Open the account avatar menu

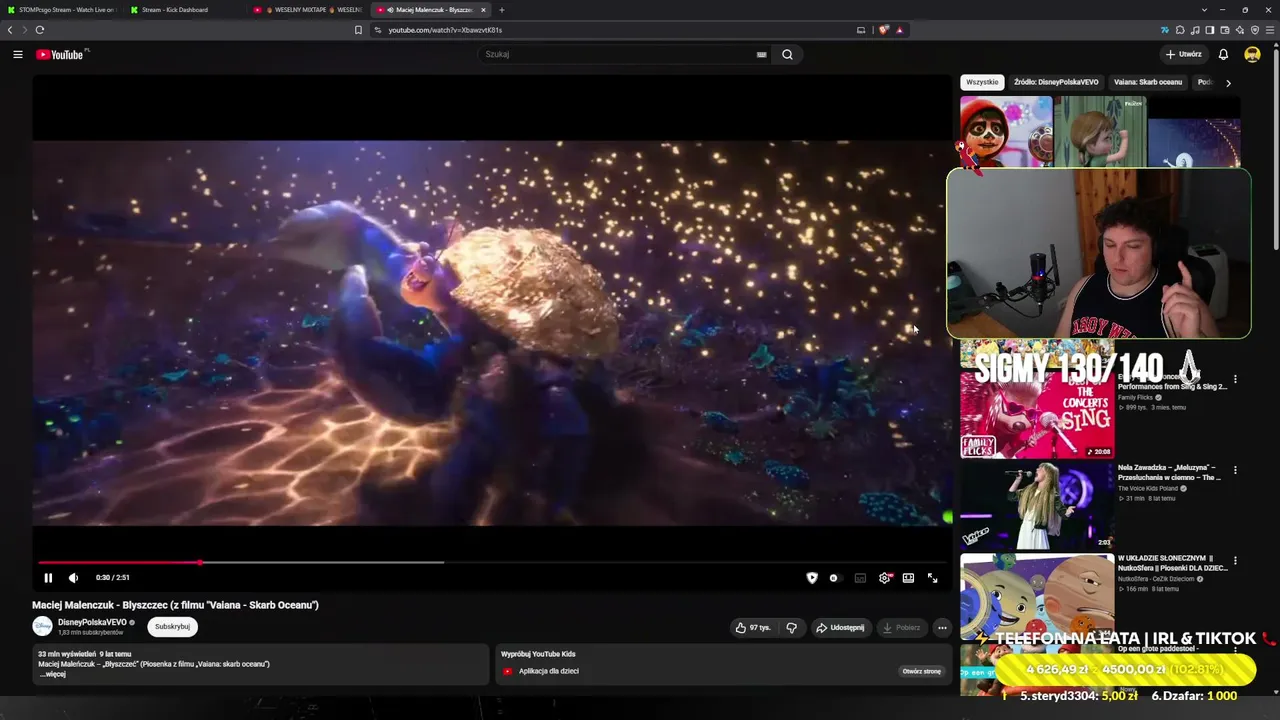pyautogui.click(x=1252, y=54)
